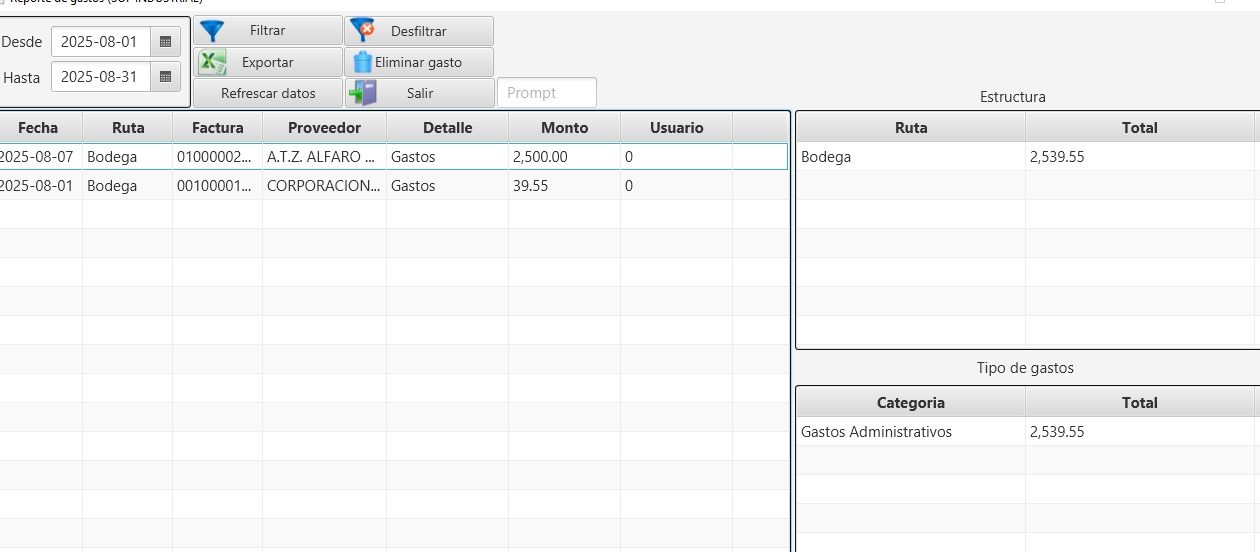The height and width of the screenshot is (552, 1260).
Task: Click the Proveedor column header
Action: (324, 127)
